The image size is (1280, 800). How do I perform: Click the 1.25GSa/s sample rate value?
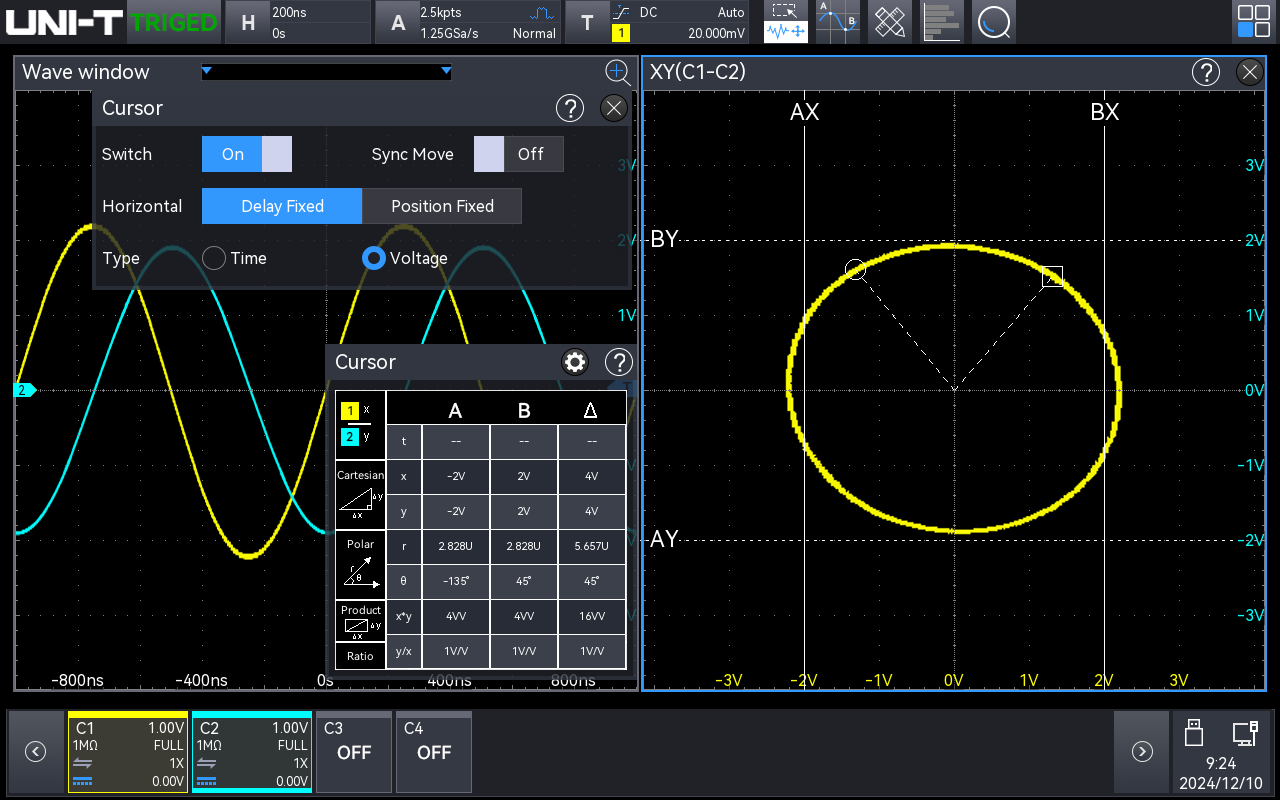coord(449,33)
